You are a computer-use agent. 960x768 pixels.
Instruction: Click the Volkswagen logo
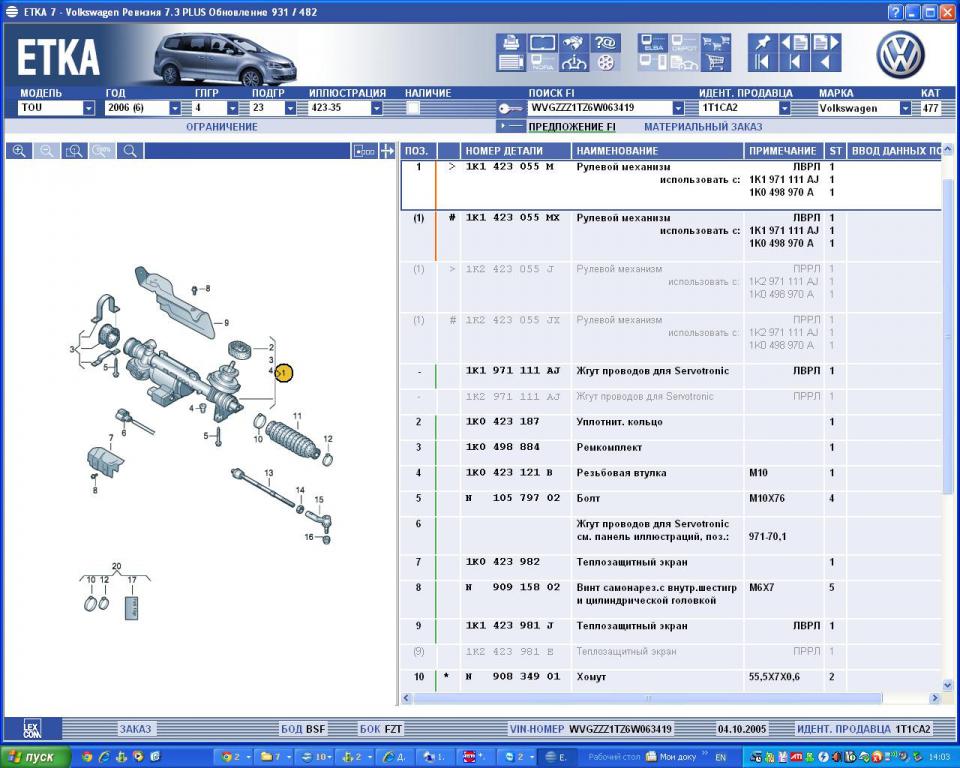pyautogui.click(x=900, y=55)
